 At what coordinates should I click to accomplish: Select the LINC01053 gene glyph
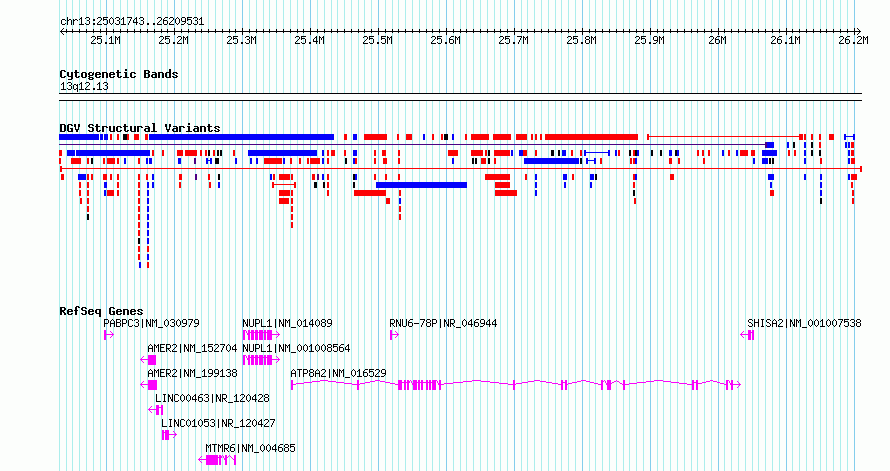click(x=169, y=435)
